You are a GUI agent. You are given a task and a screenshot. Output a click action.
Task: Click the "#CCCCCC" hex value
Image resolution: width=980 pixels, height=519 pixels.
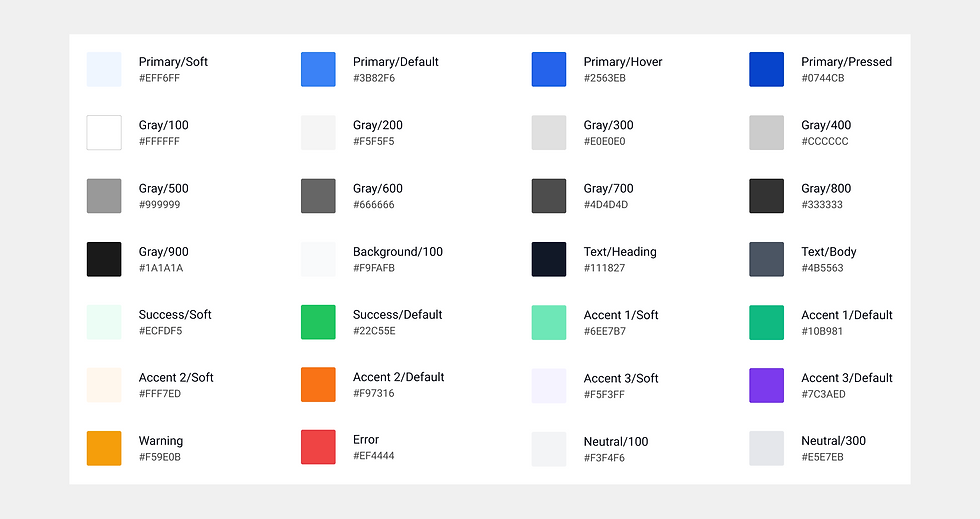[825, 141]
